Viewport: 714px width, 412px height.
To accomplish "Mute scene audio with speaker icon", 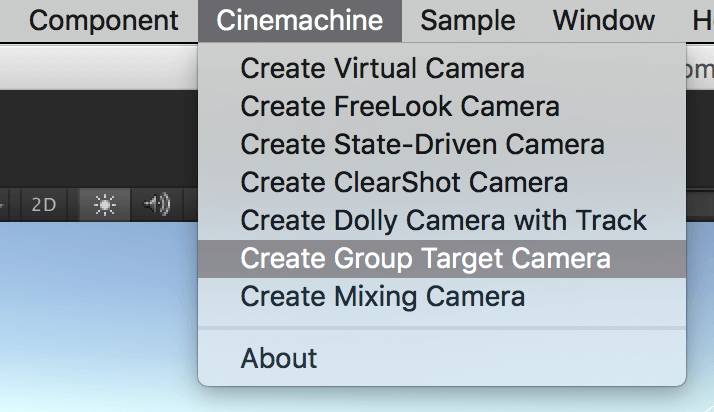I will point(156,205).
